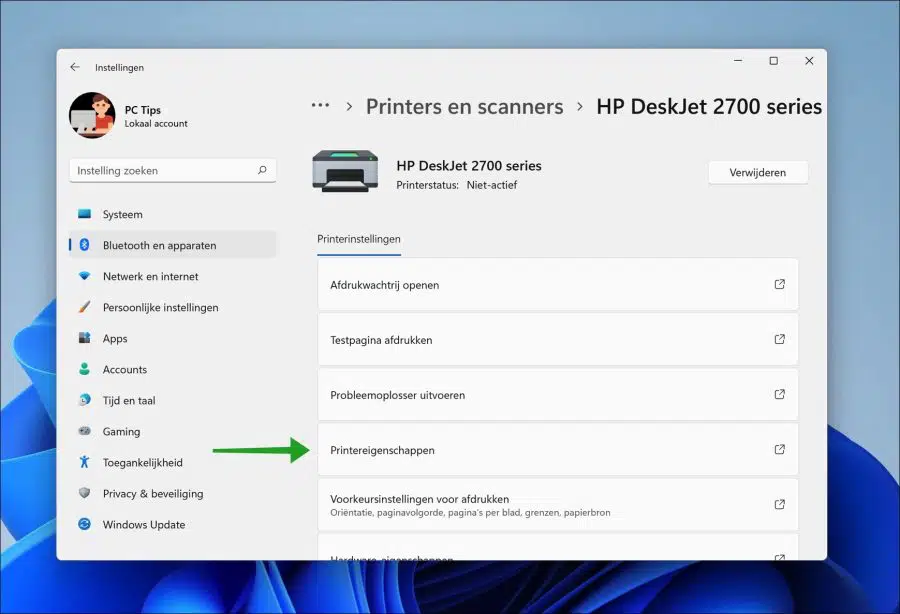The width and height of the screenshot is (900, 614).
Task: Close the Instellingen window
Action: coord(809,60)
